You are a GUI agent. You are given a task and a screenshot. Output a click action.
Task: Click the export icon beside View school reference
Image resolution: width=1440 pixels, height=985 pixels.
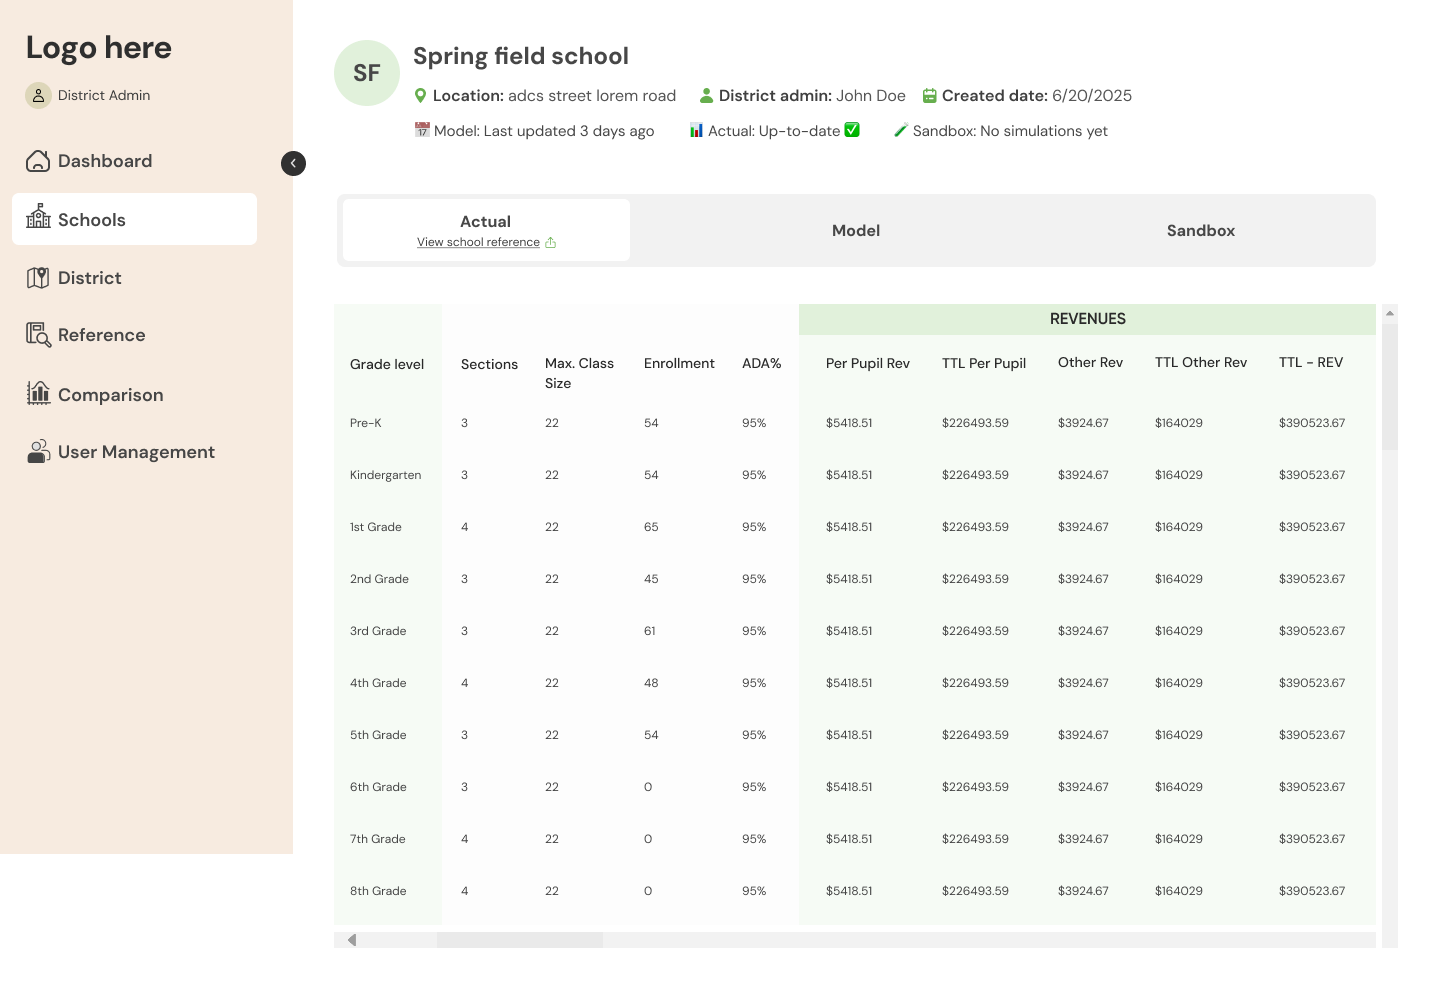[x=551, y=242]
